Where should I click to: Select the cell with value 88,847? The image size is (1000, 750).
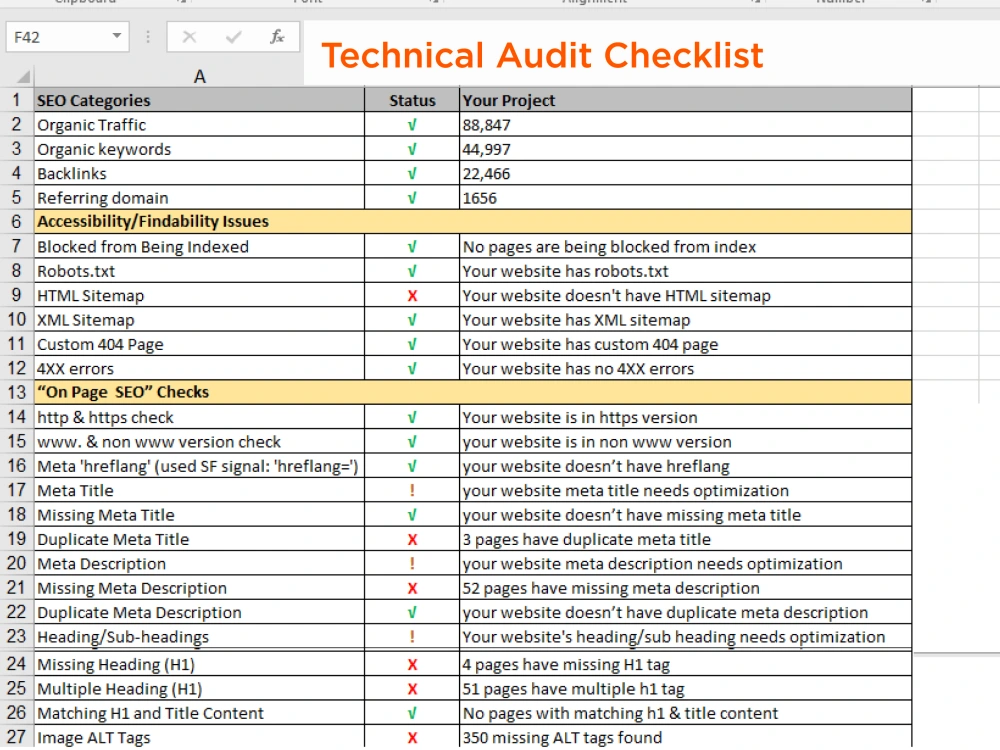(686, 124)
